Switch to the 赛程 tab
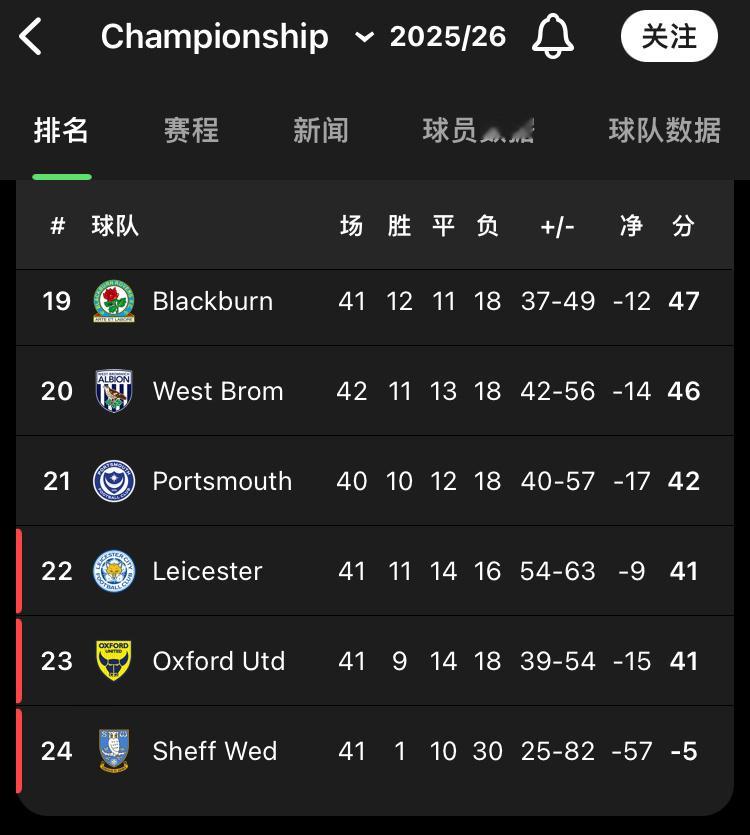The image size is (750, 835). pos(191,130)
